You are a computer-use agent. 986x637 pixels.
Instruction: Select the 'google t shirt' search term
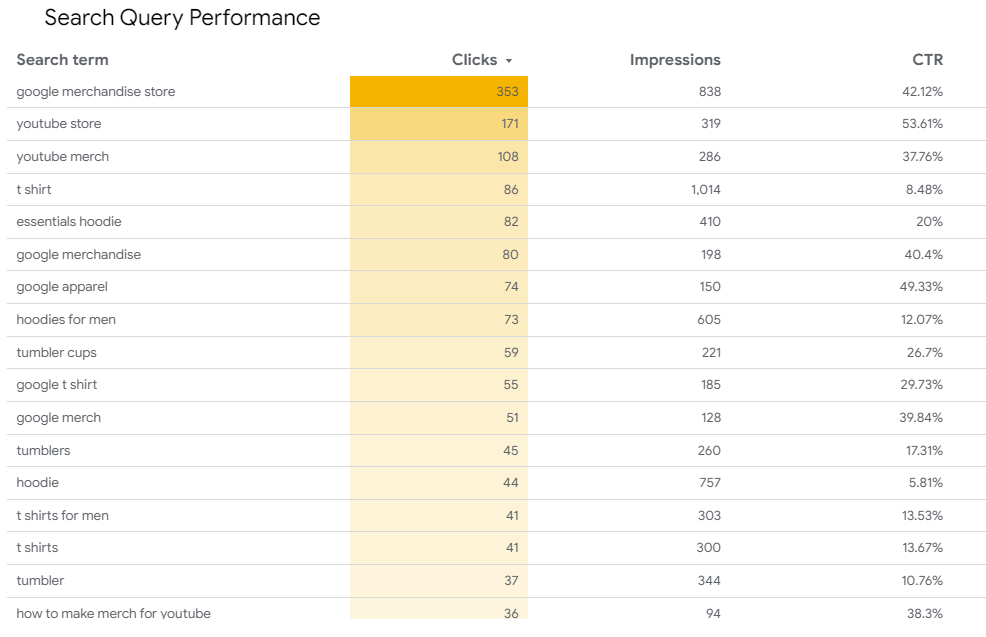57,385
